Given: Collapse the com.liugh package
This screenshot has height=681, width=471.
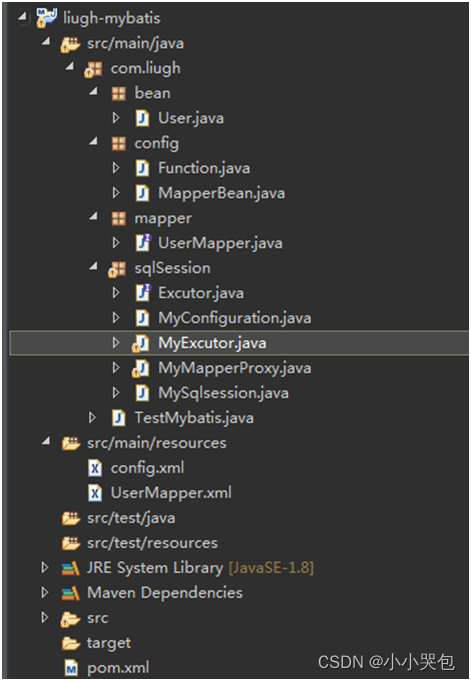Looking at the screenshot, I should tap(69, 66).
